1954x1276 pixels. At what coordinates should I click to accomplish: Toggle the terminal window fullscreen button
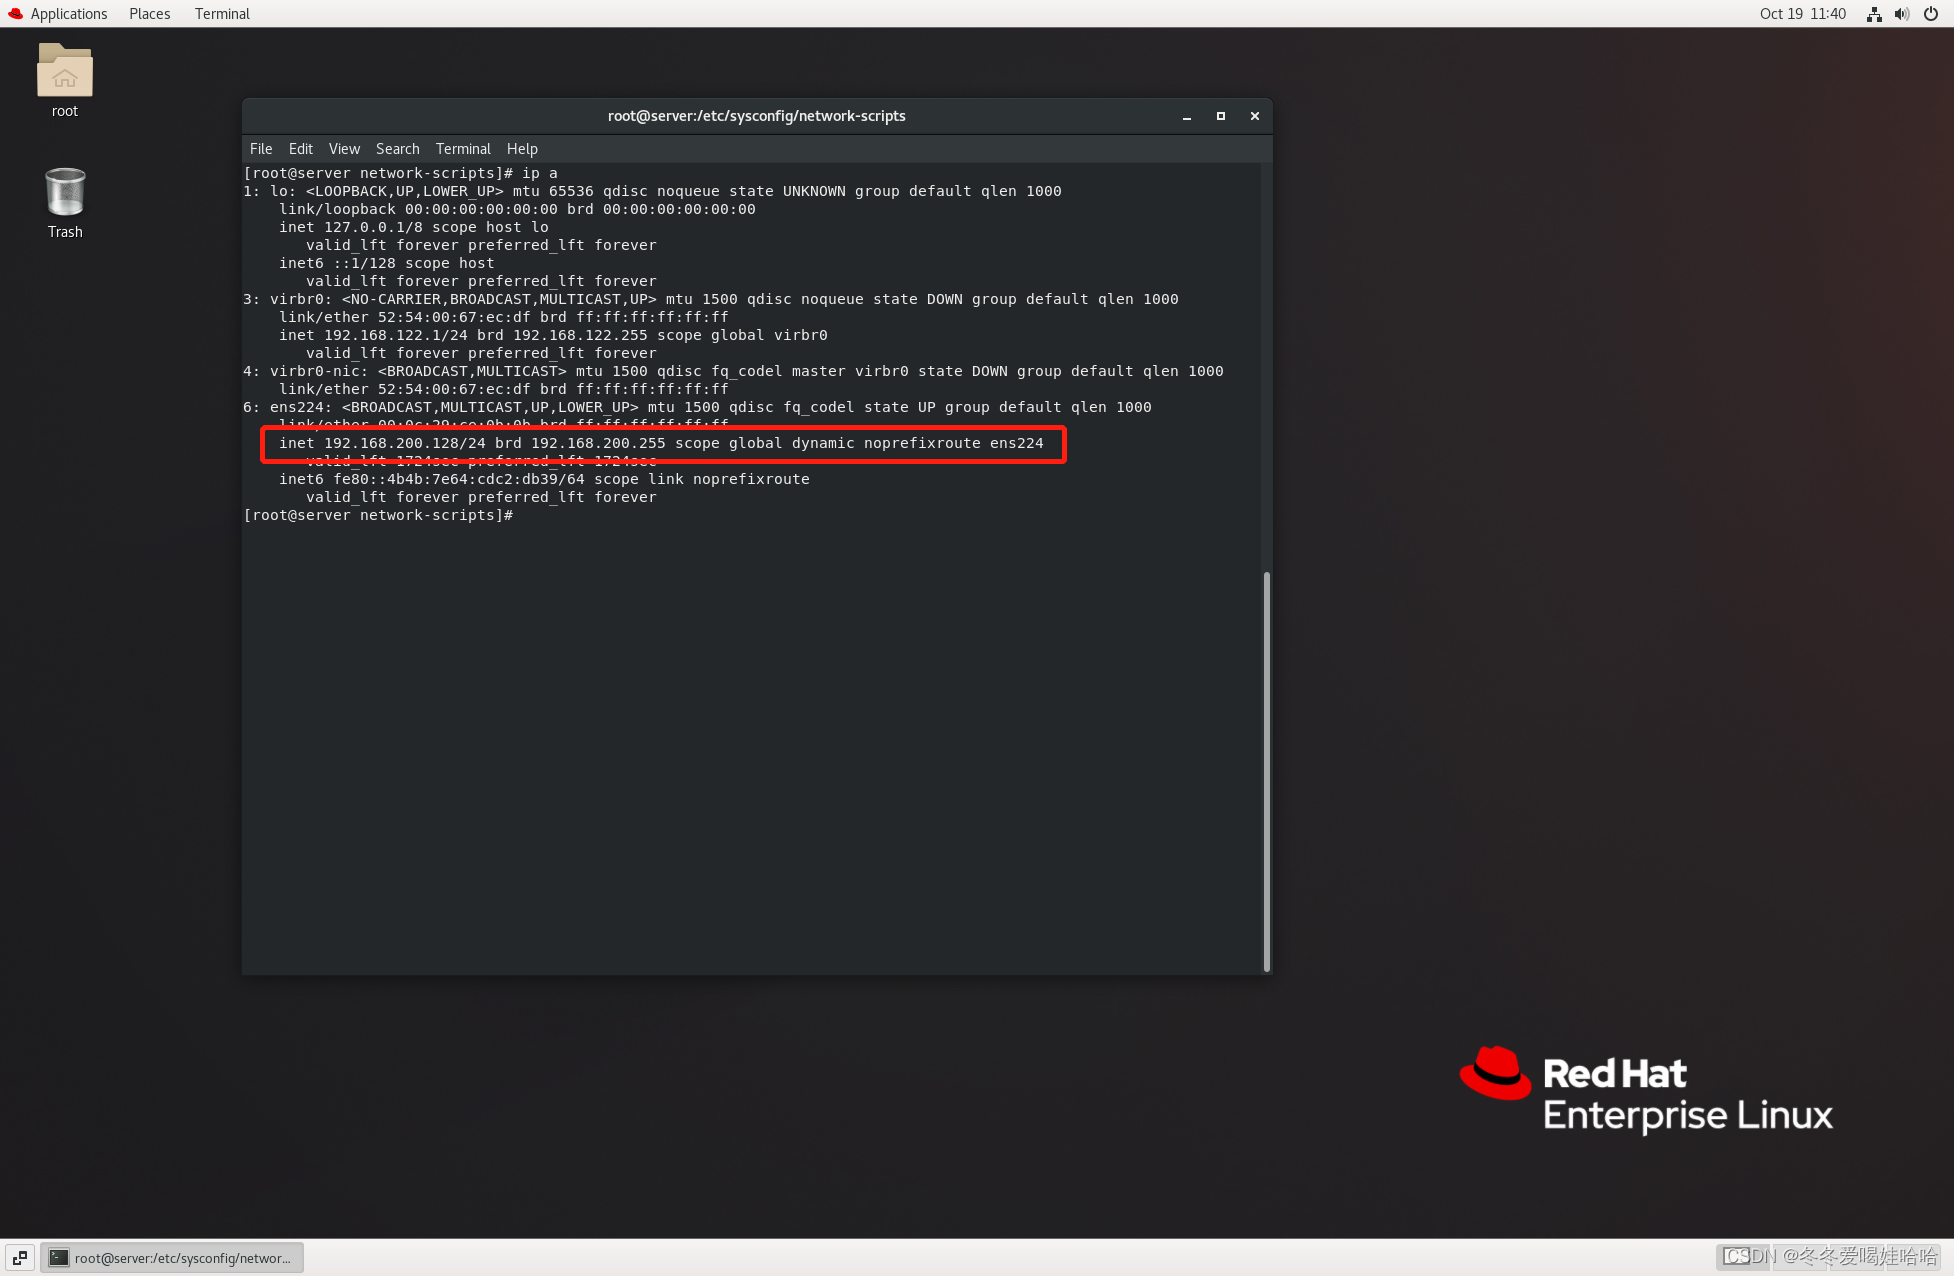pyautogui.click(x=1221, y=115)
